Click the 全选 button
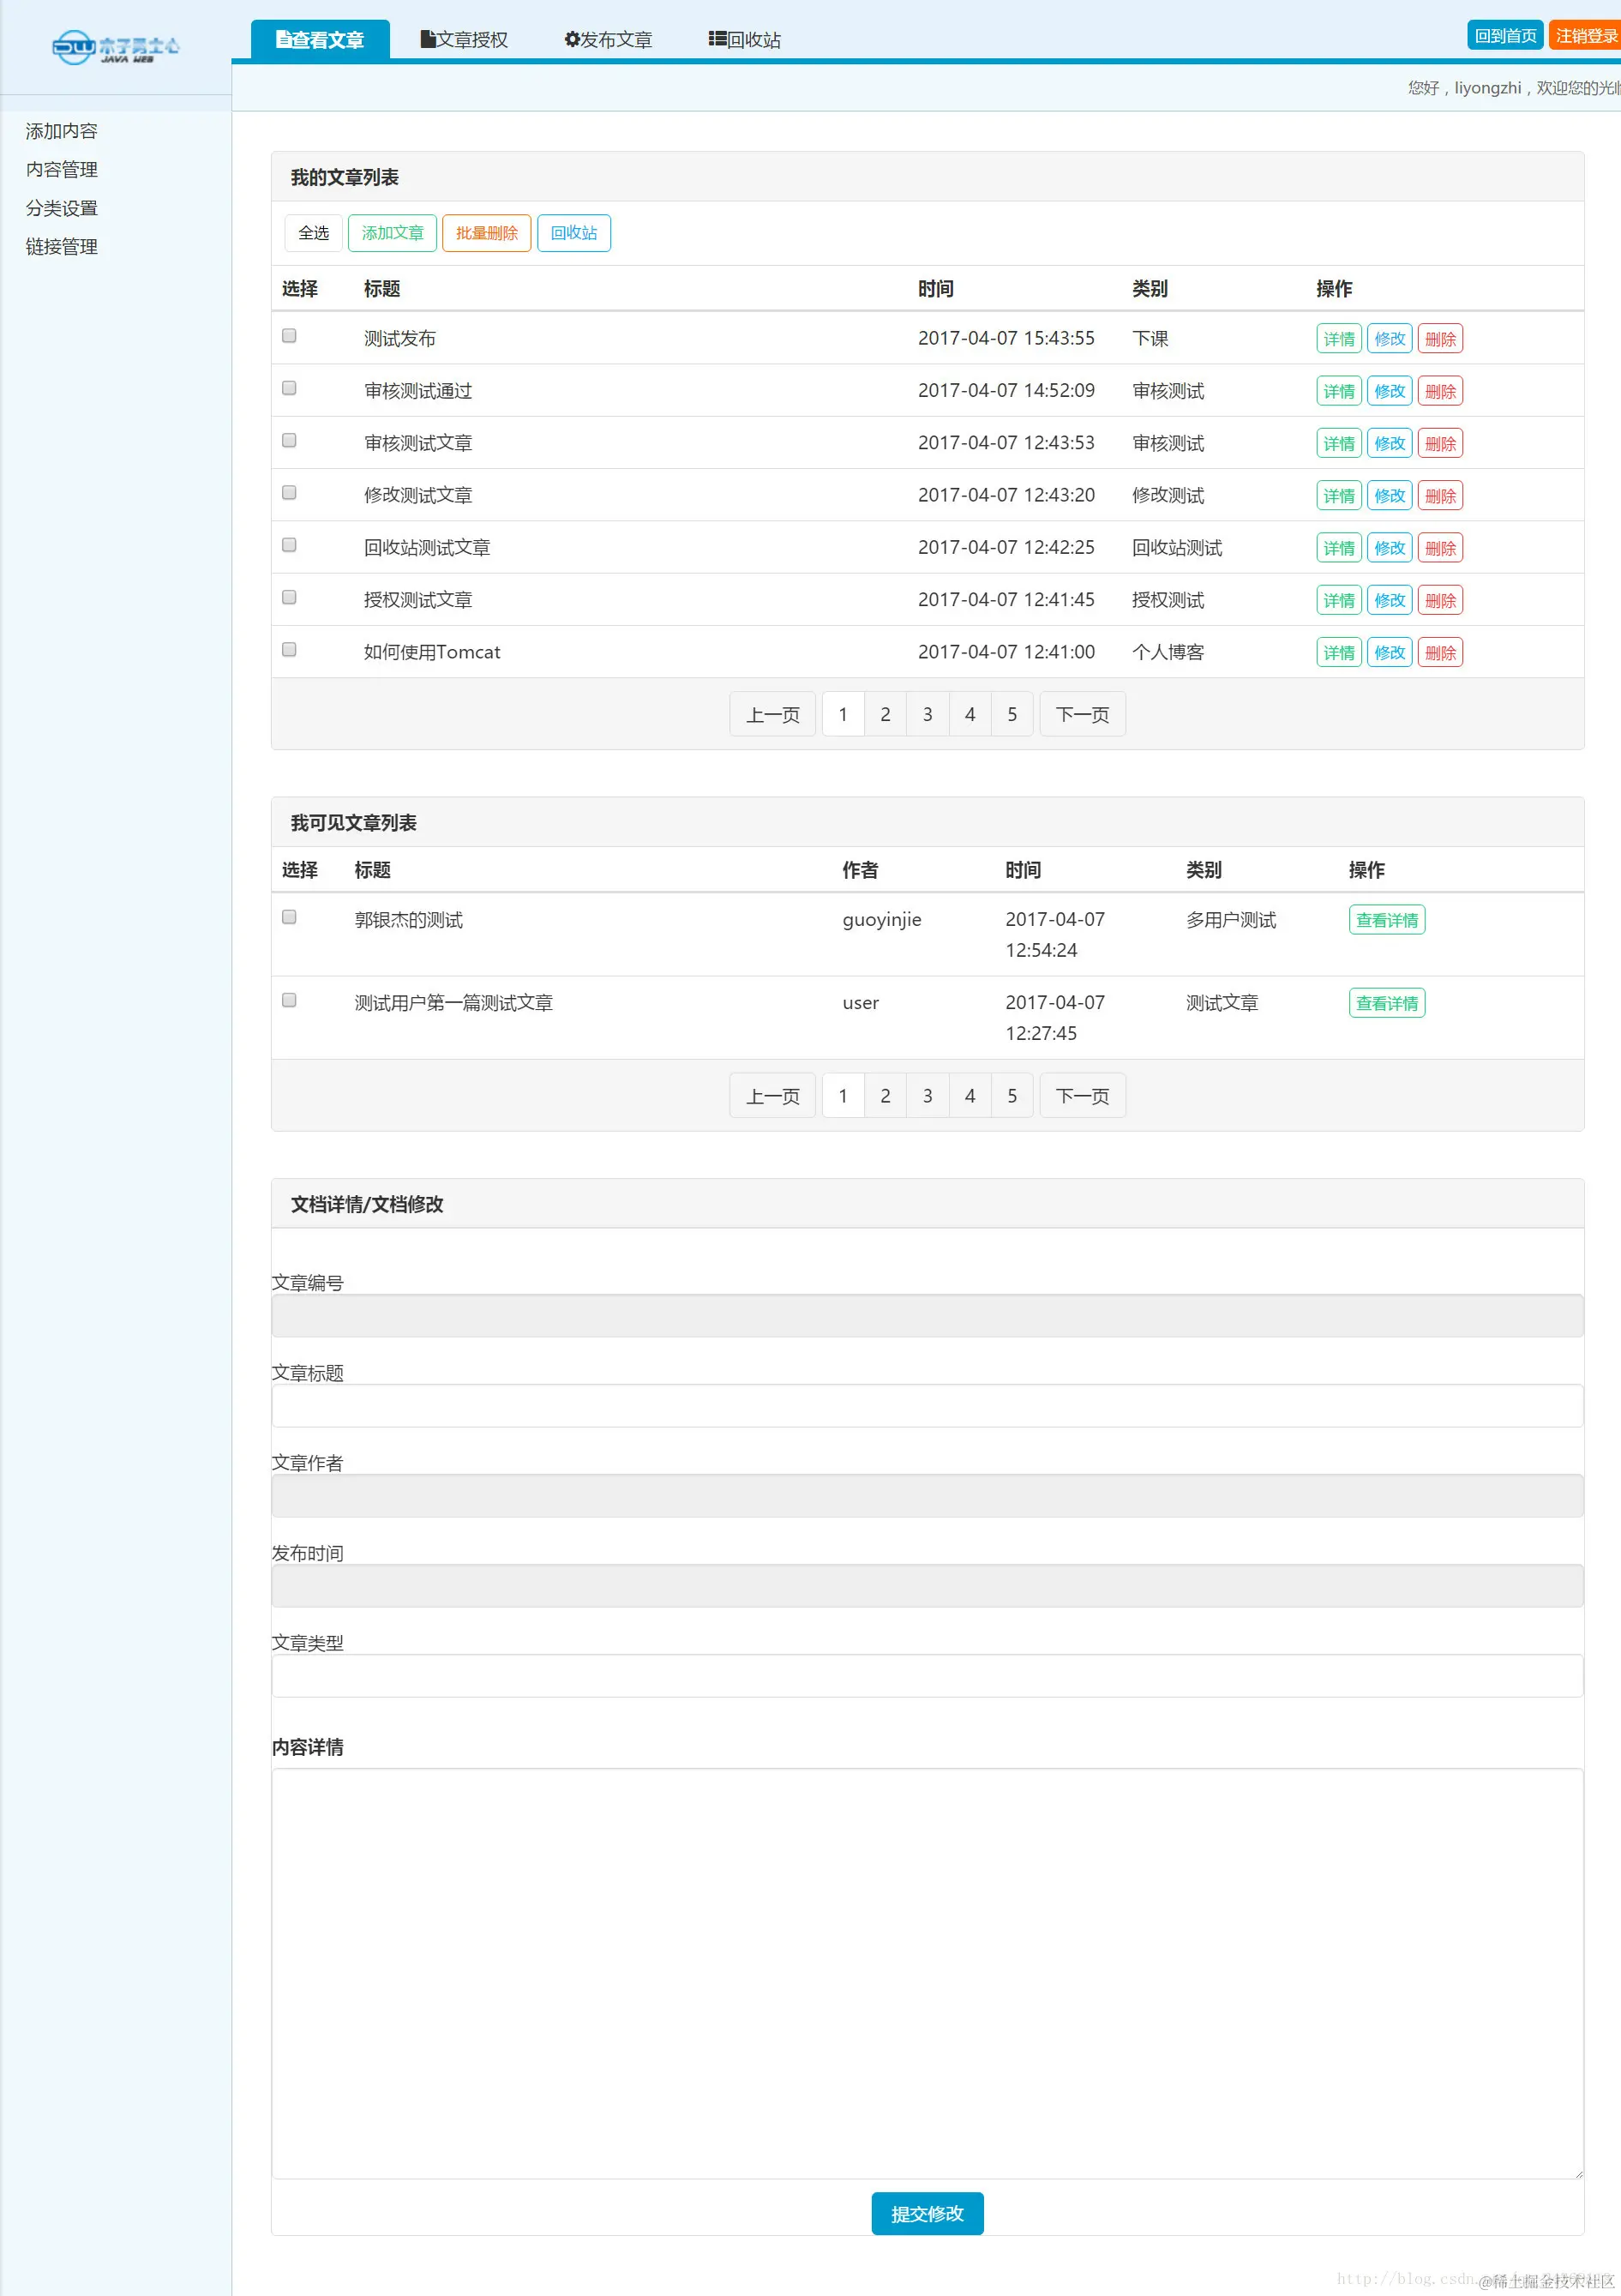Image resolution: width=1621 pixels, height=2296 pixels. [x=313, y=233]
